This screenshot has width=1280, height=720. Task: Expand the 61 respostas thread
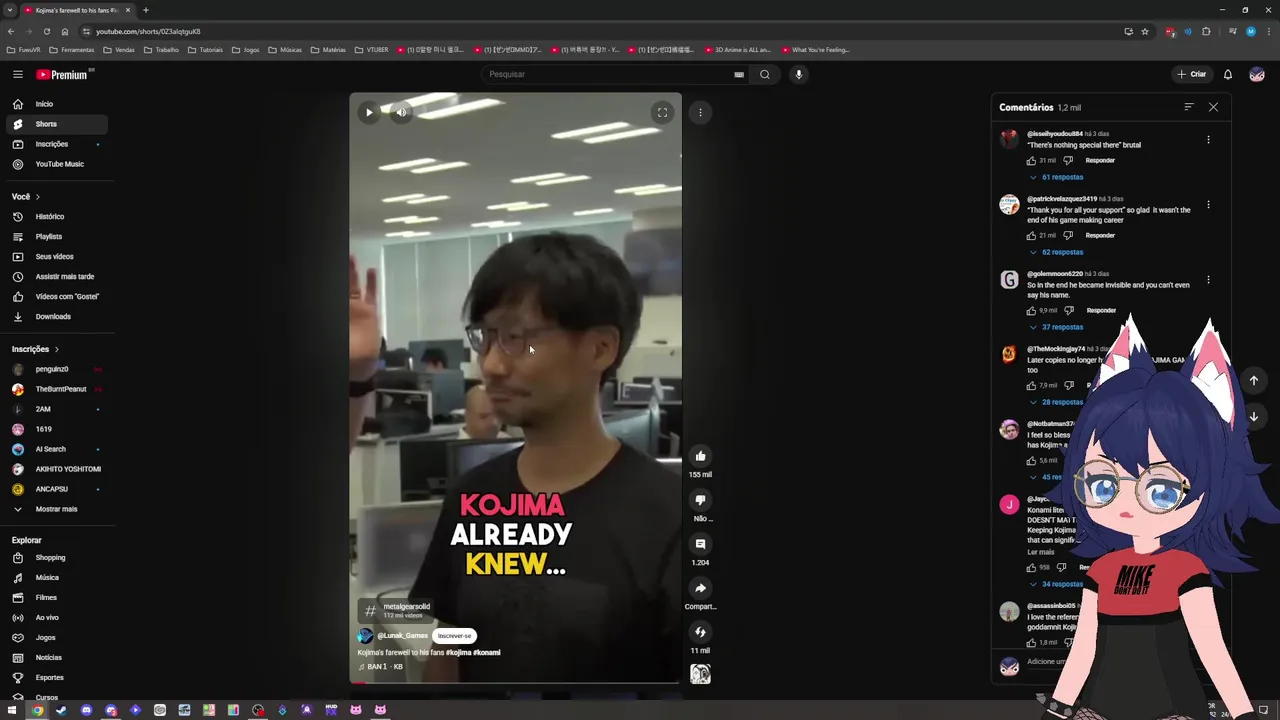tap(1057, 177)
